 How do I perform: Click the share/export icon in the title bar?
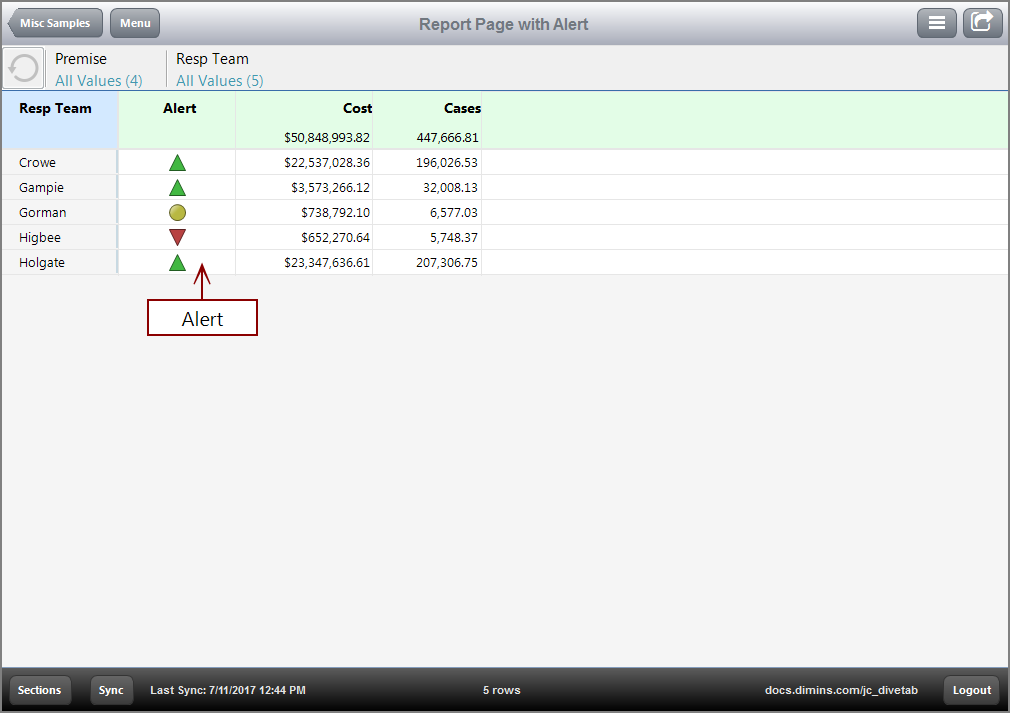point(982,22)
